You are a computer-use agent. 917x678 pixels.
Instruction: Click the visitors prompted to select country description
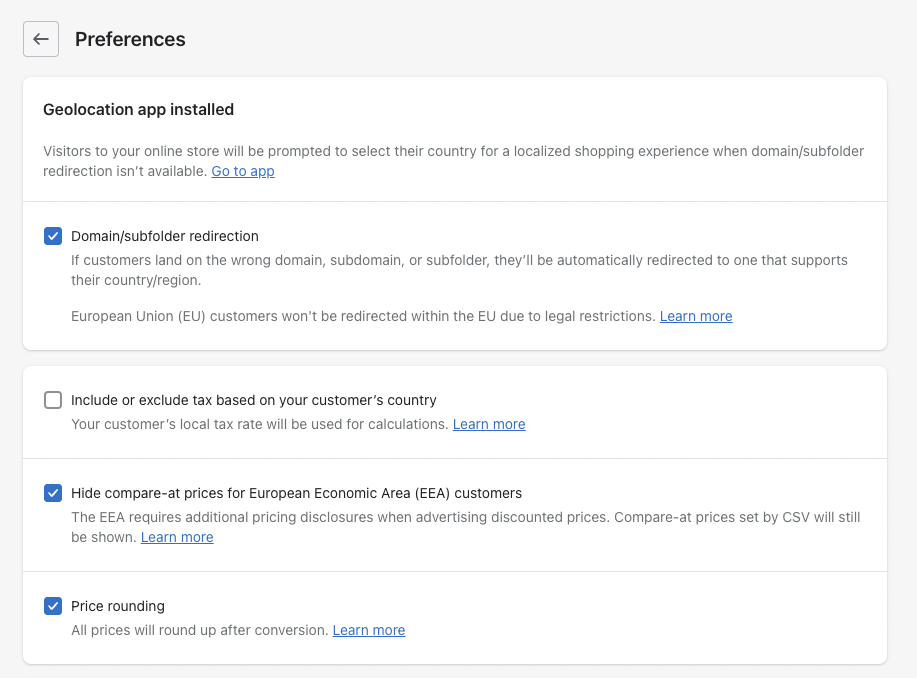[453, 161]
